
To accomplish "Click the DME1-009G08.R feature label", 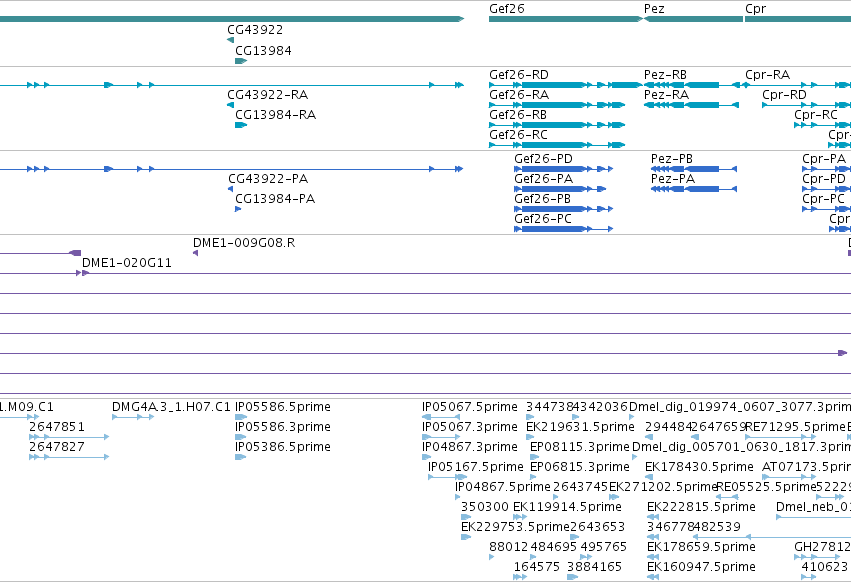I will pyautogui.click(x=244, y=243).
